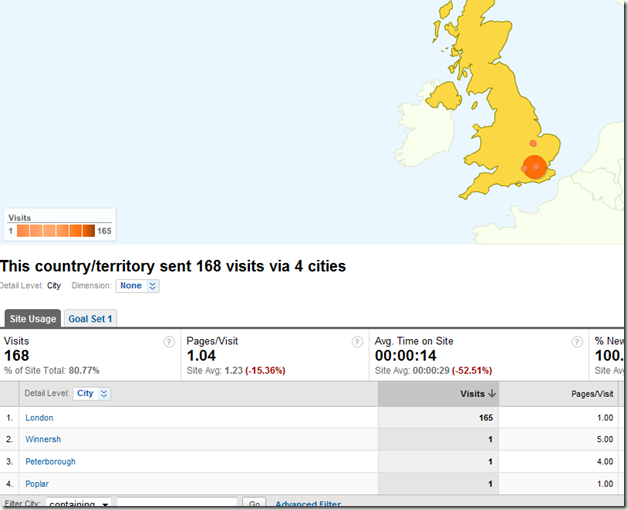This screenshot has width=628, height=510.
Task: Click the Visits color scale legend
Action: click(x=56, y=231)
